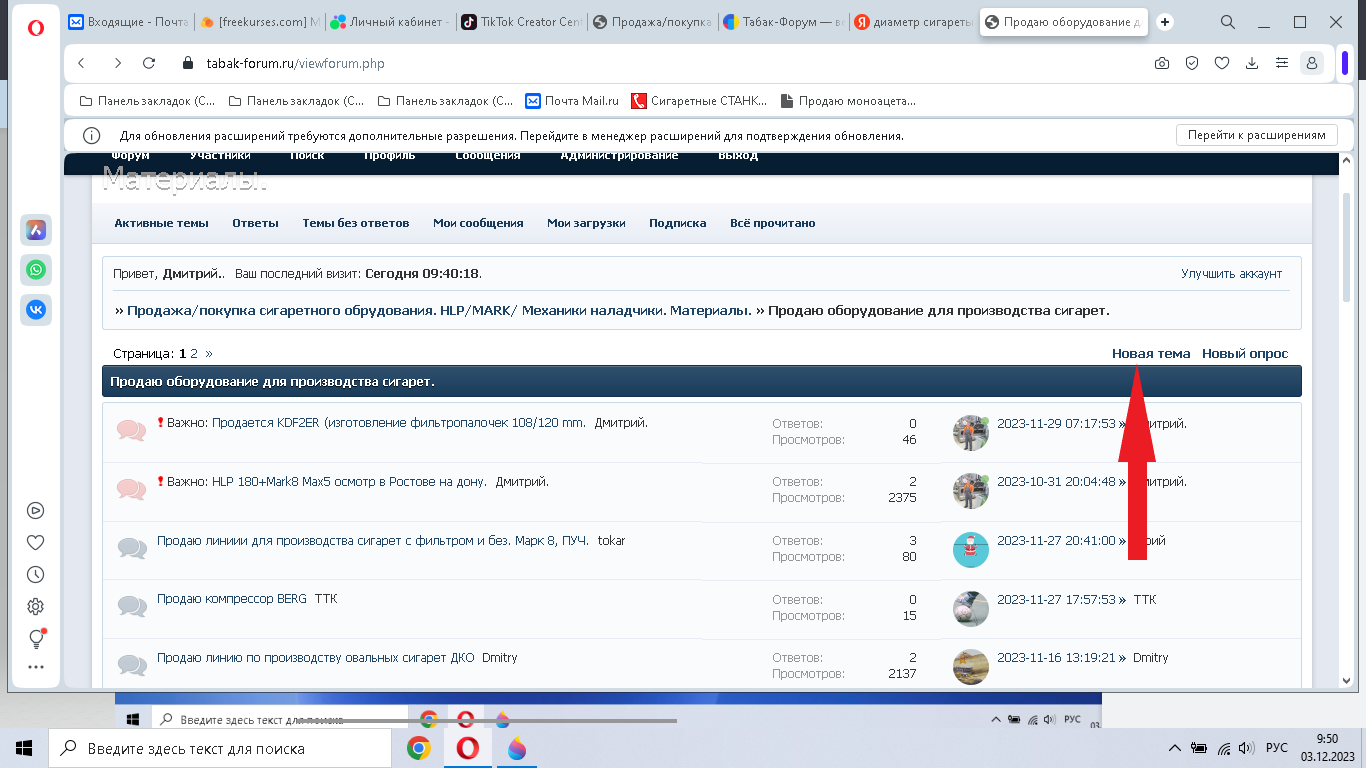
Task: Reload the current page
Action: pos(149,63)
